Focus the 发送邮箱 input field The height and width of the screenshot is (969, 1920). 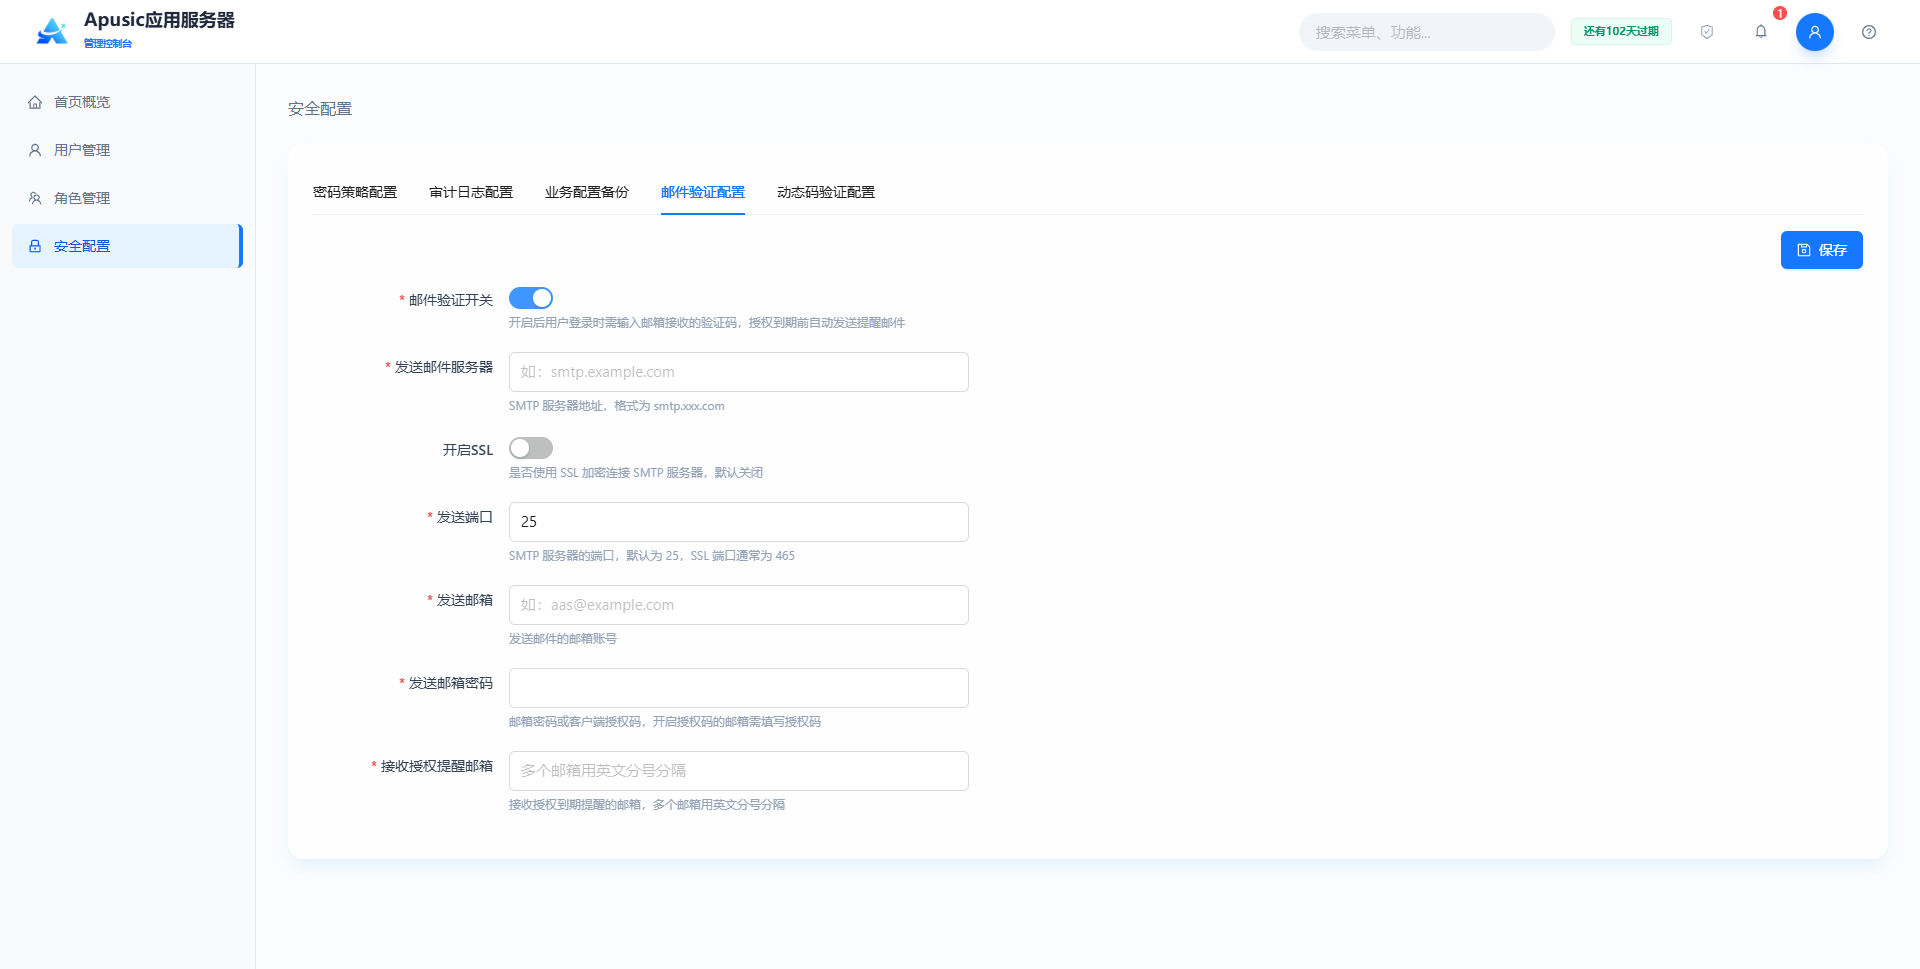coord(739,605)
